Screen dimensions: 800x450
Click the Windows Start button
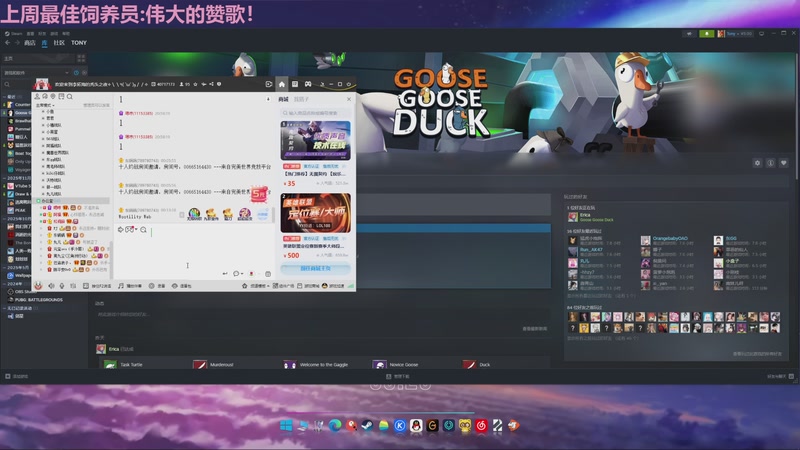coord(286,426)
